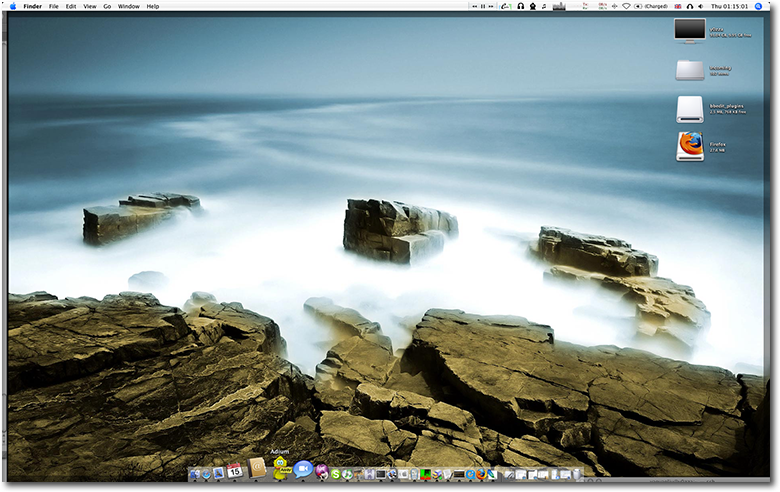Open the Help menu
The image size is (780, 492).
click(x=153, y=6)
